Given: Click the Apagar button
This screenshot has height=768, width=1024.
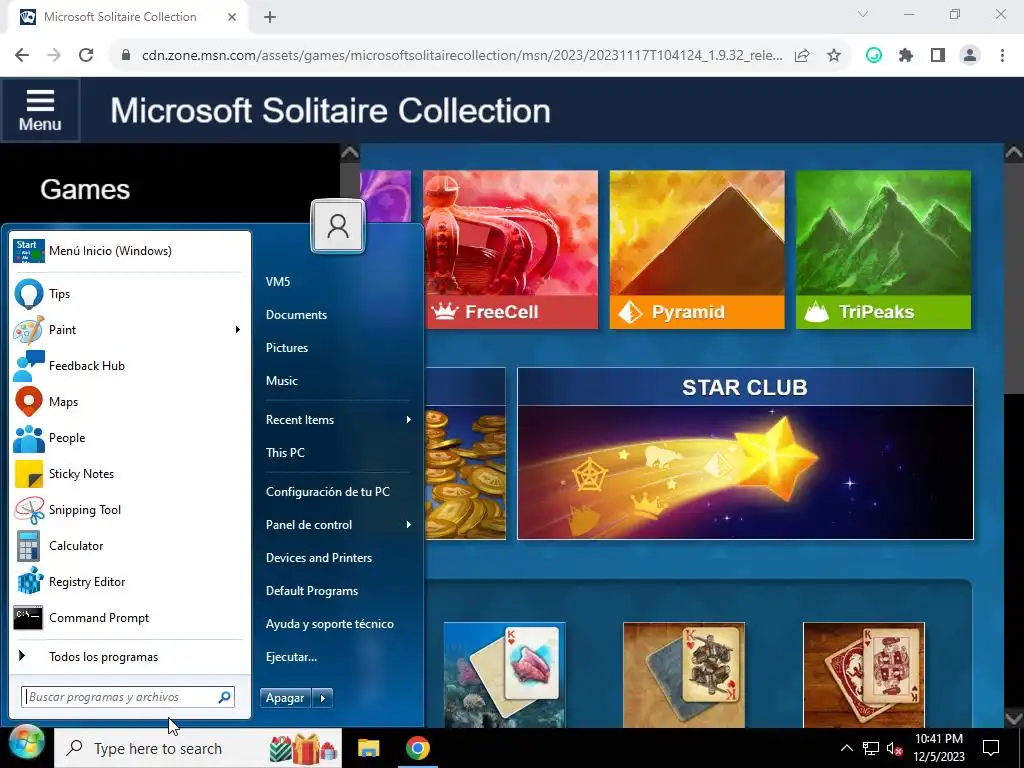Looking at the screenshot, I should click(285, 698).
